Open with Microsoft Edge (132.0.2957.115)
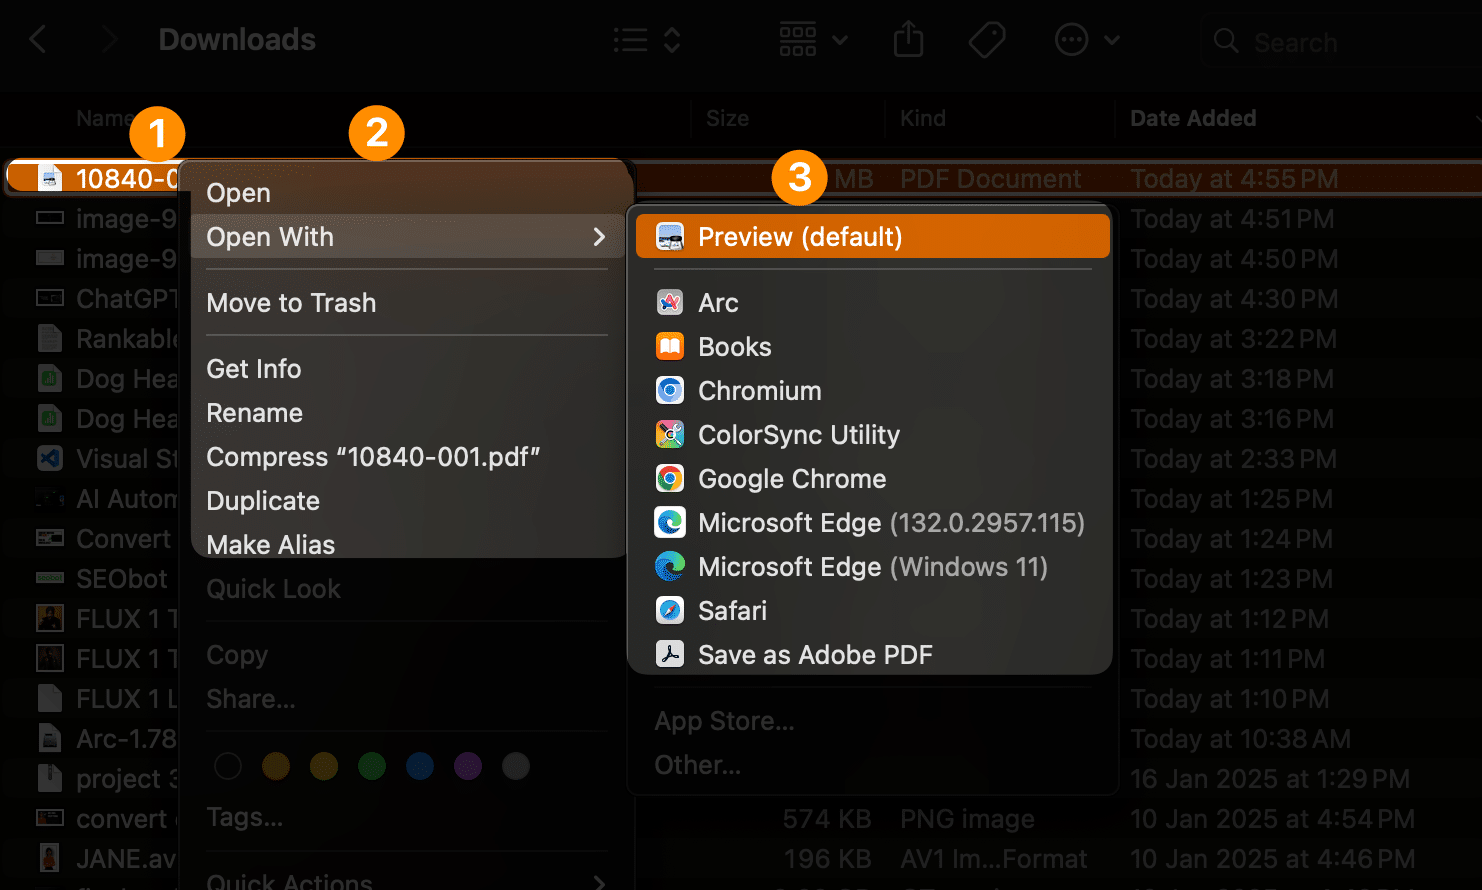The height and width of the screenshot is (890, 1482). [x=872, y=523]
